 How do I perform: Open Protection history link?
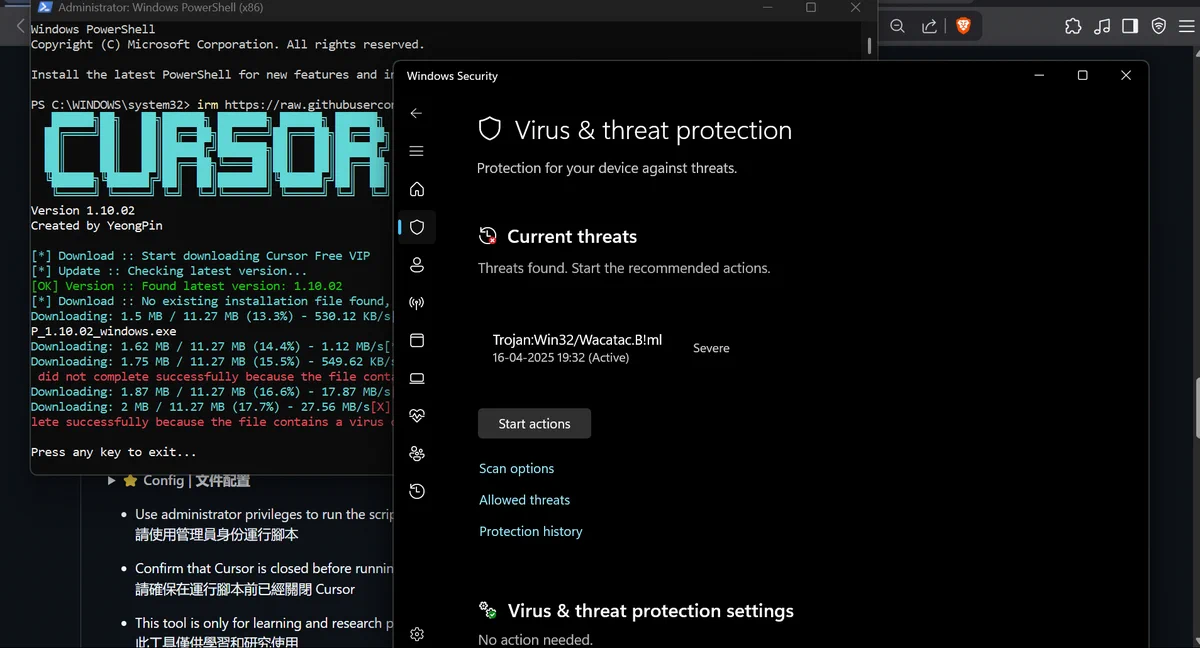[530, 531]
